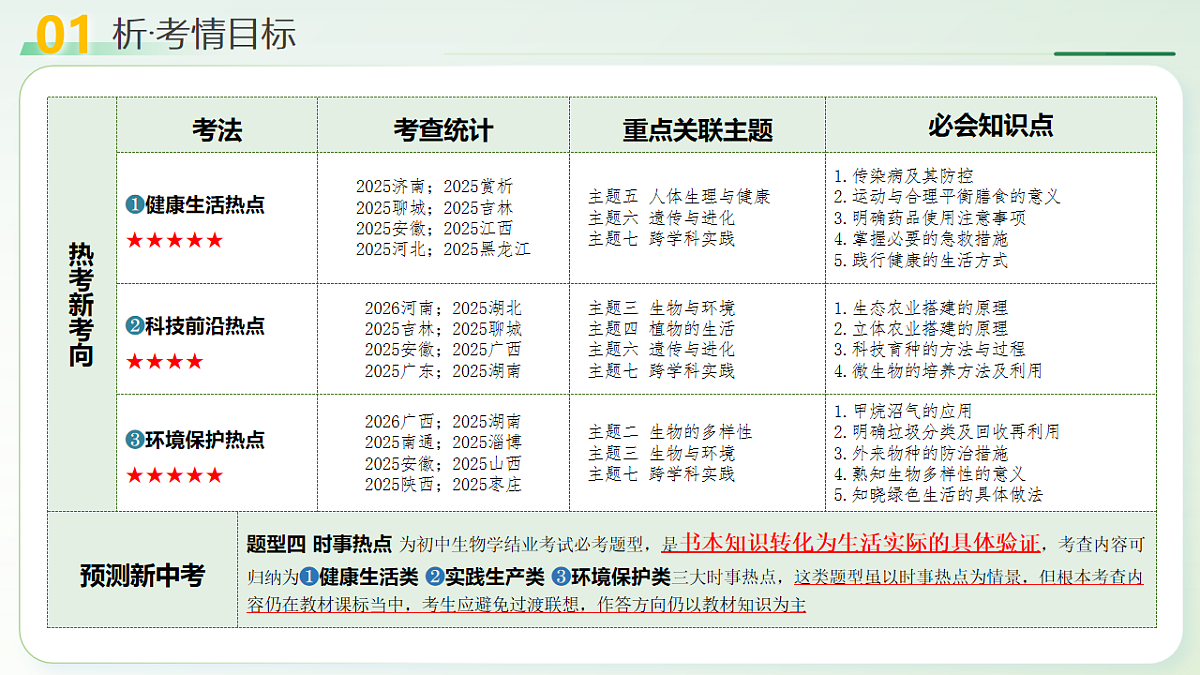Click '5.知晓绿色生活的具体做法'

[x=938, y=495]
